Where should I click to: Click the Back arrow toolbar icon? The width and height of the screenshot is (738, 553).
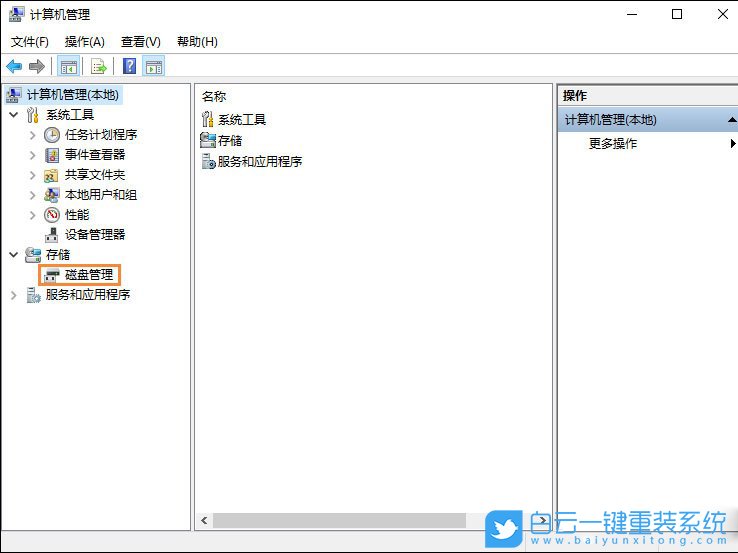14,66
